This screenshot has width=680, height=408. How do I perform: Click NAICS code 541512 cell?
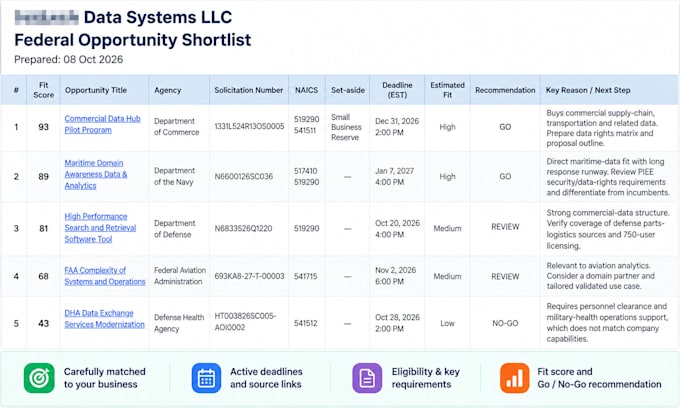coord(306,323)
